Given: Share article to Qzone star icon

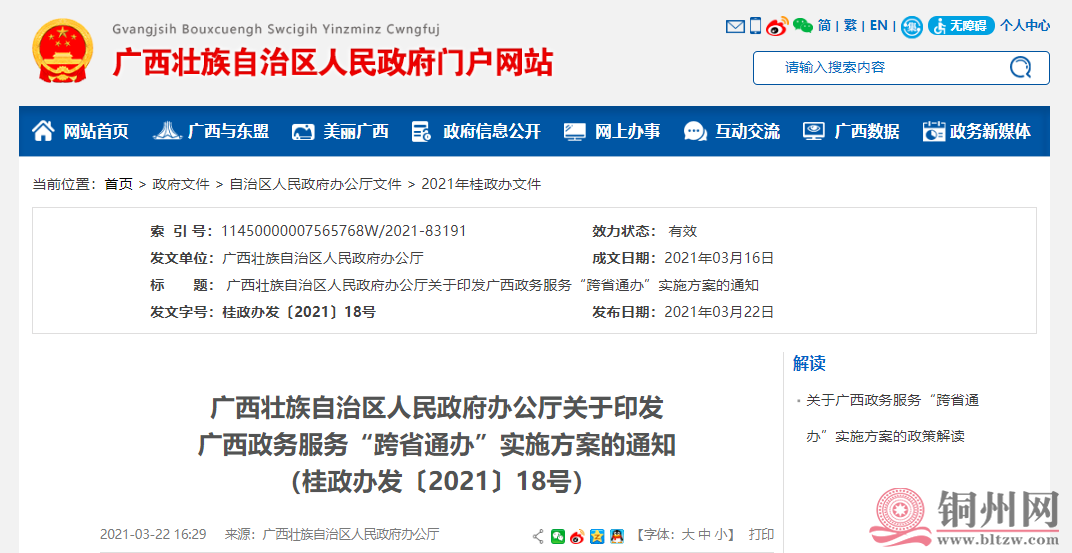Looking at the screenshot, I should click(597, 536).
